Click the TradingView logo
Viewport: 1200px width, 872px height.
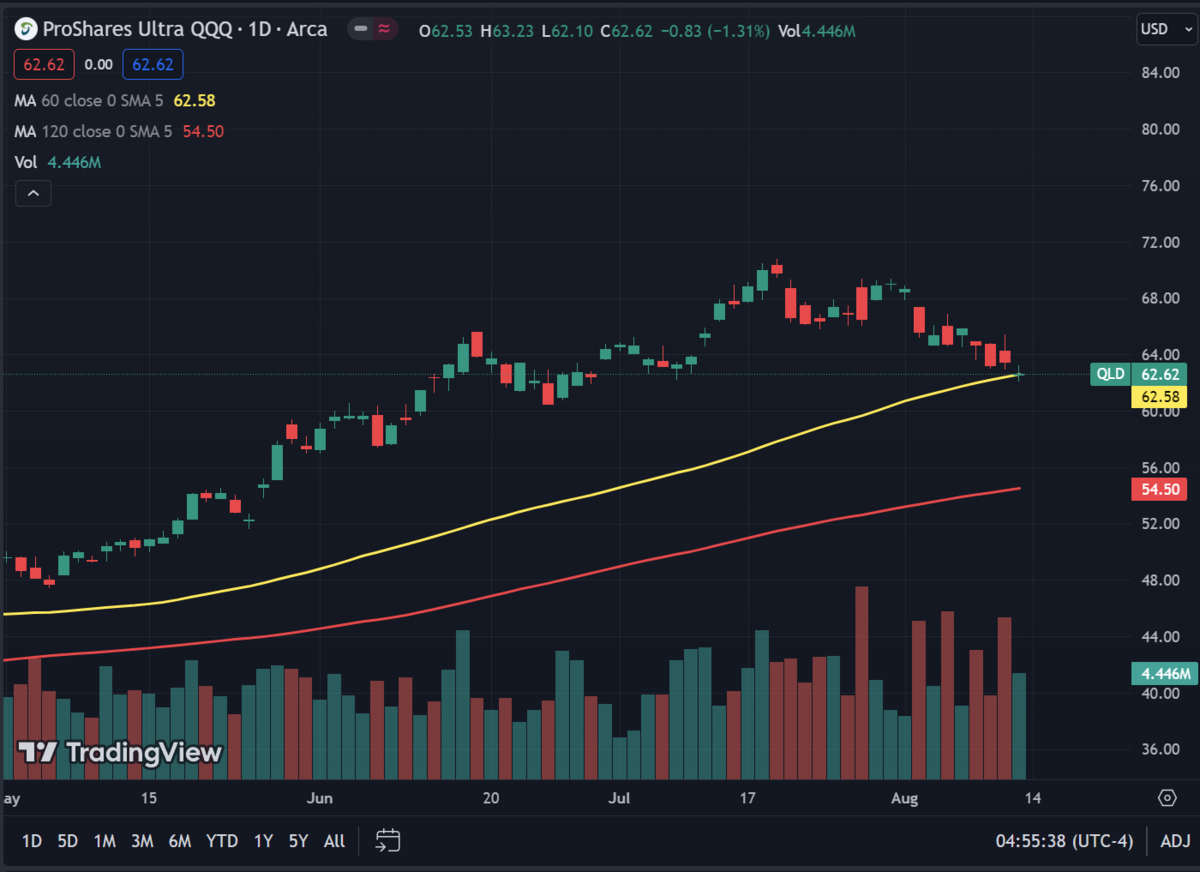point(119,753)
